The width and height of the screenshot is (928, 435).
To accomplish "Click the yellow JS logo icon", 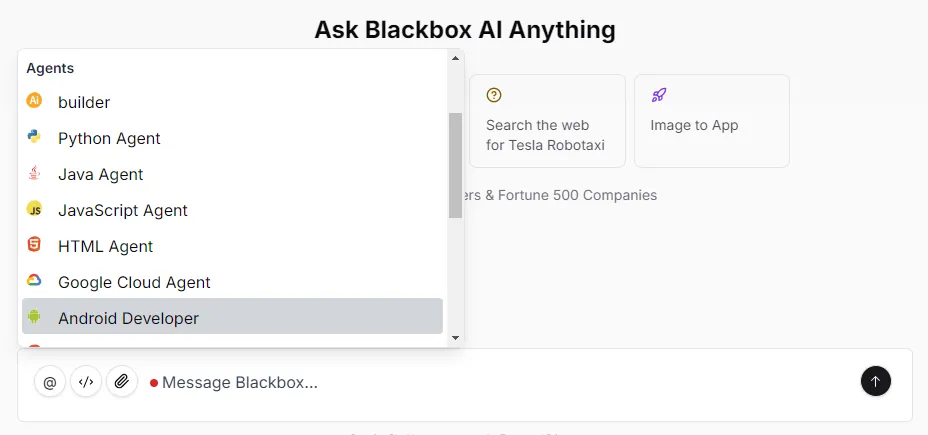I will click(34, 209).
